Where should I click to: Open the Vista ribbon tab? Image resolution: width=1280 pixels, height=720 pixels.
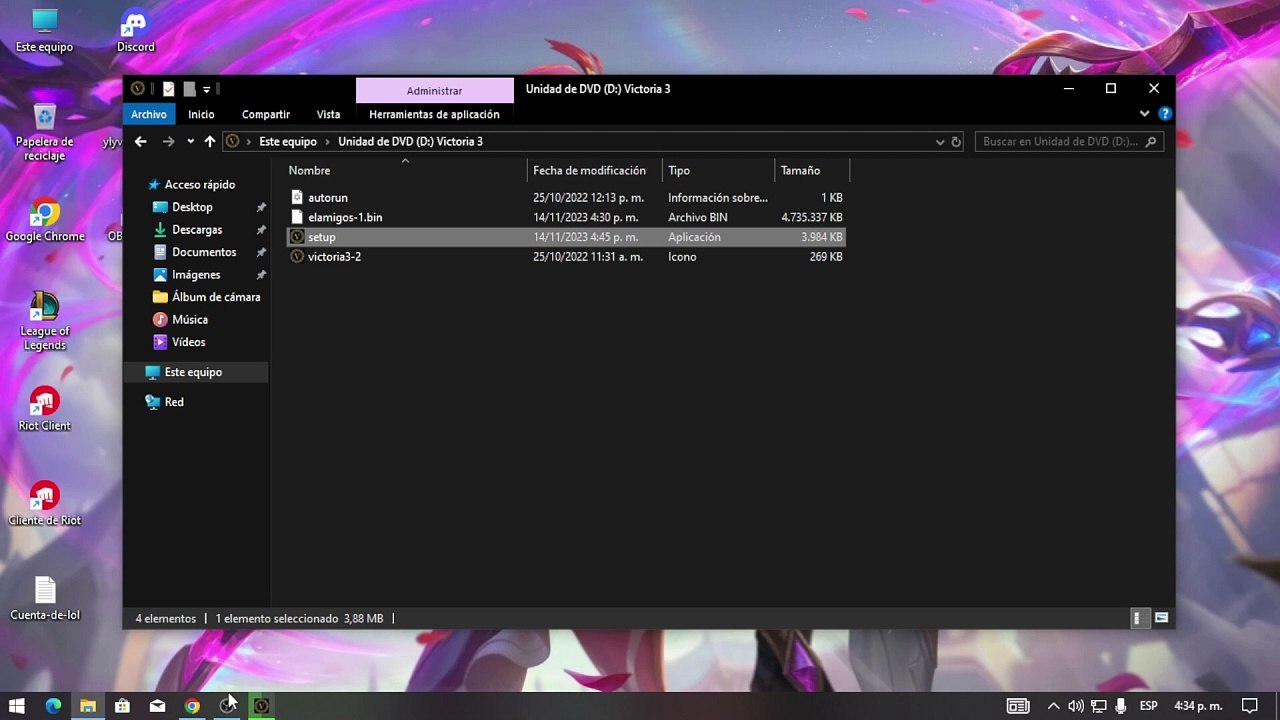click(328, 114)
